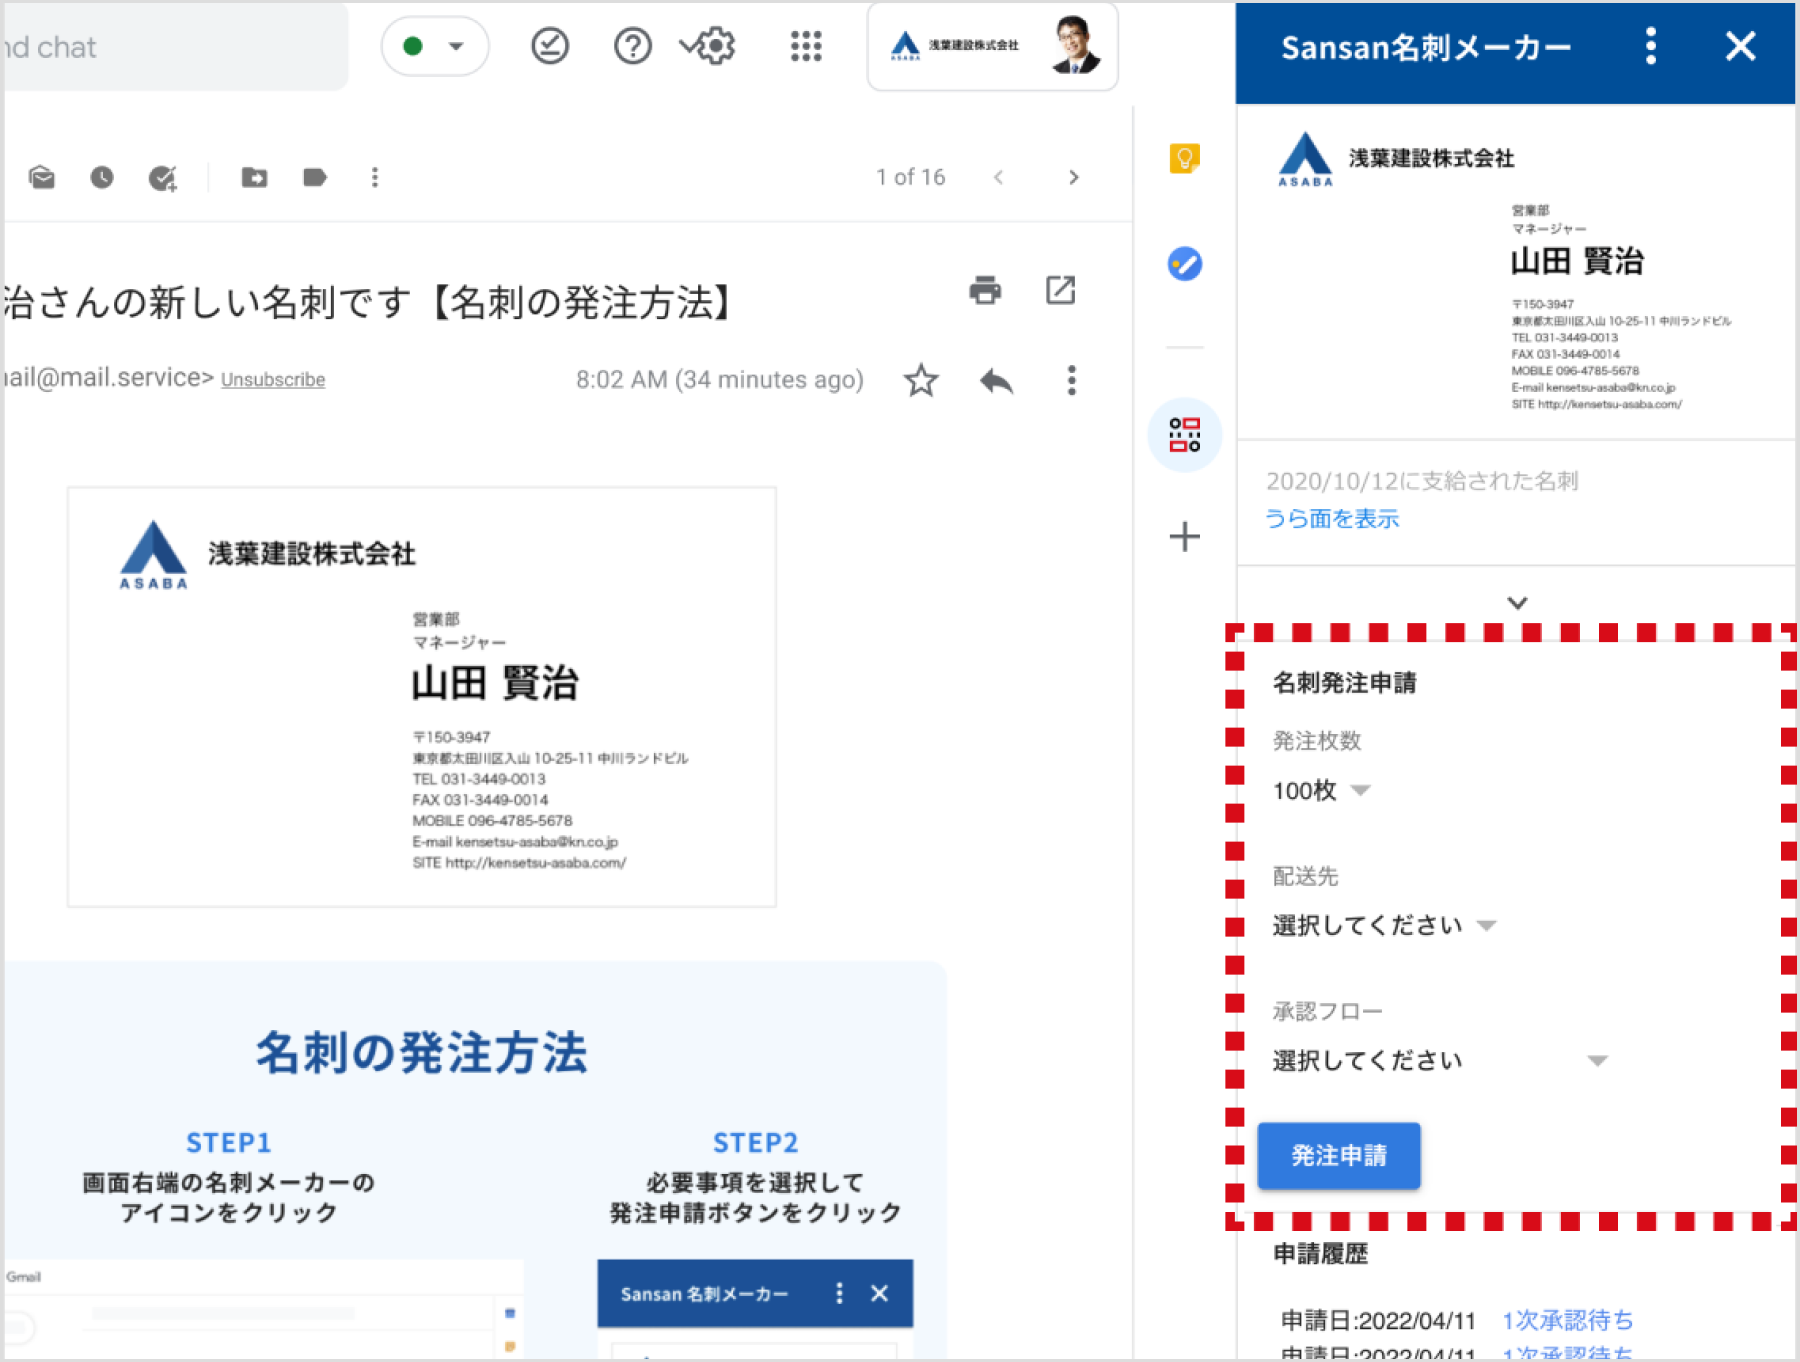Open the 100枚 order quantity dropdown

click(1321, 791)
